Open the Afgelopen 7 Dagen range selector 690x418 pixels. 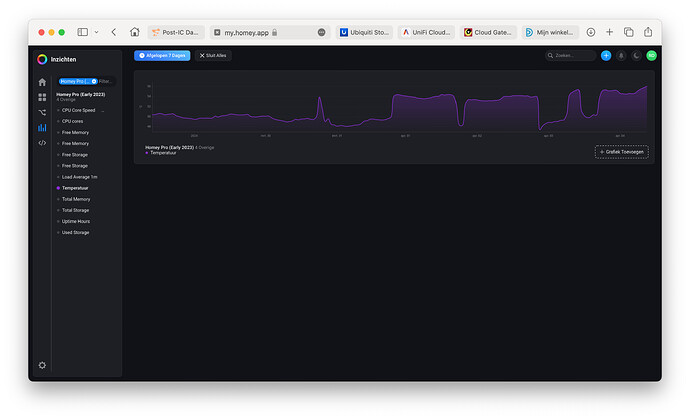click(x=162, y=55)
